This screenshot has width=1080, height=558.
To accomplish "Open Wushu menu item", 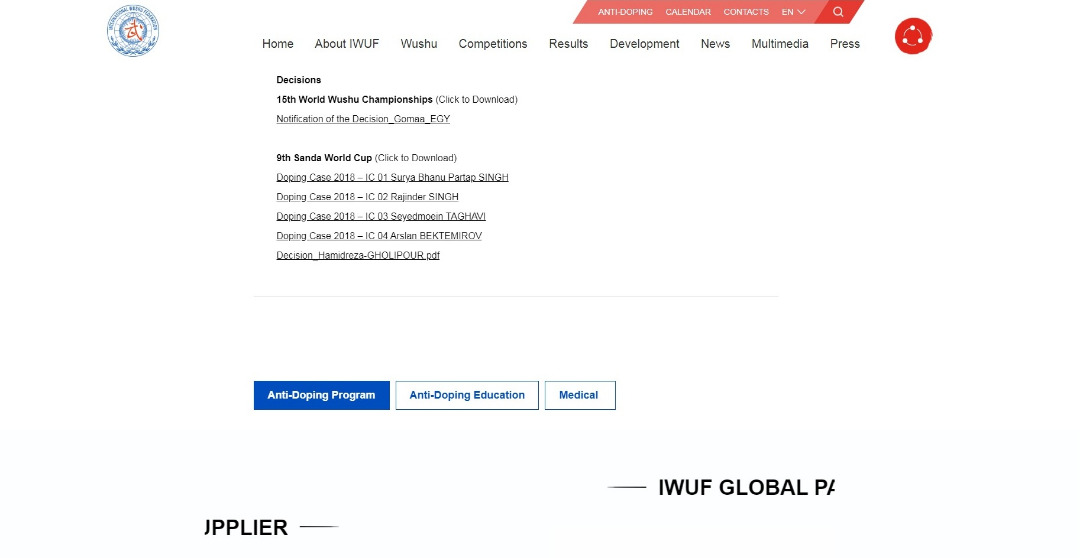I will (x=419, y=43).
